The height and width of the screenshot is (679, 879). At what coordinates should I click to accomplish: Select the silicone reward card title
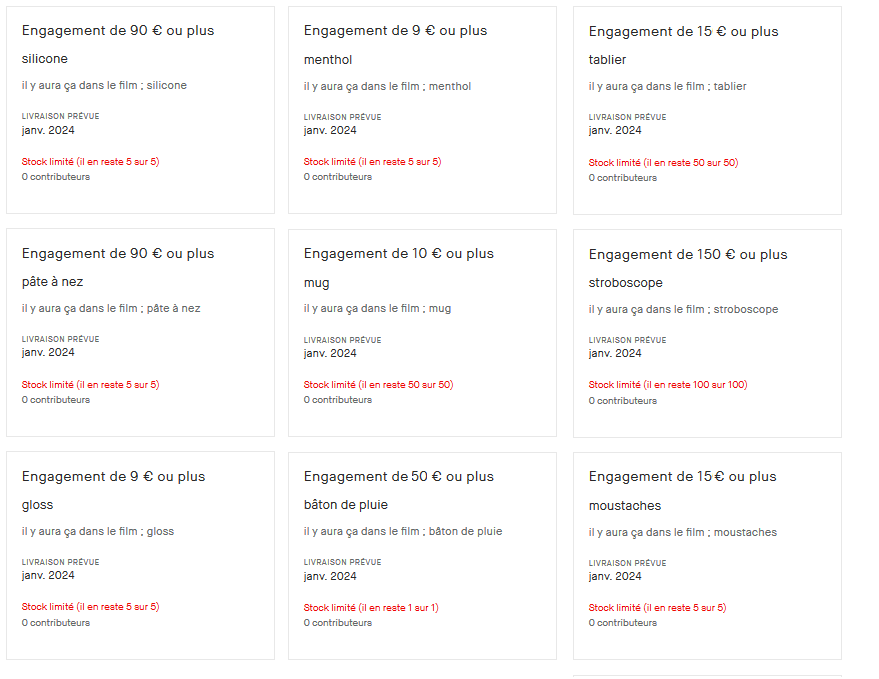45,59
